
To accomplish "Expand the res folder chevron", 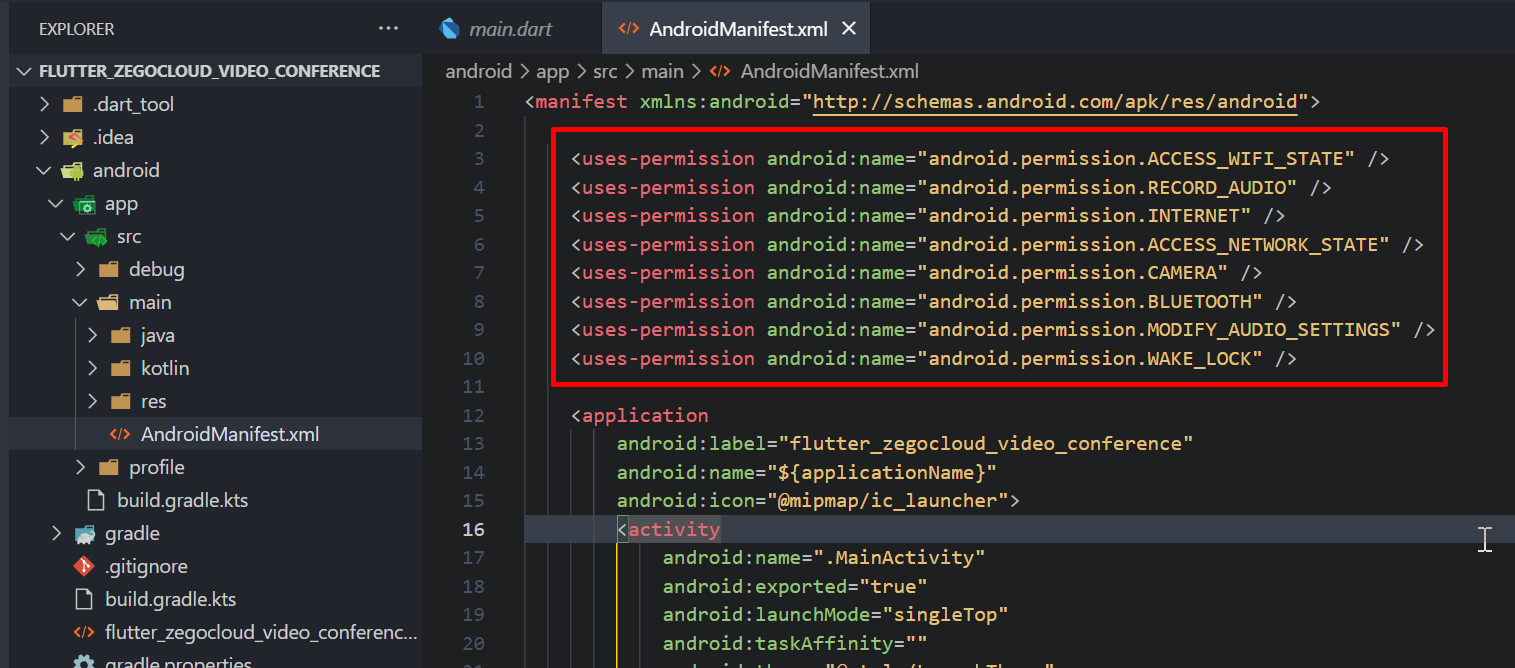I will pos(92,401).
